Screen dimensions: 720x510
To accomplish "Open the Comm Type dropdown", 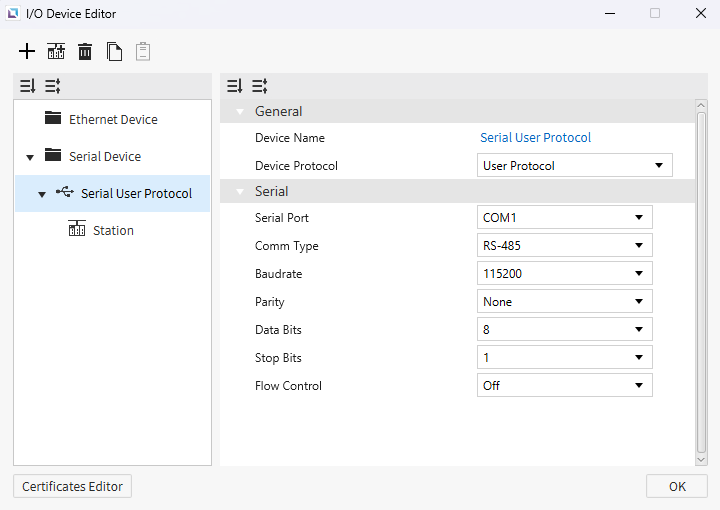I will (x=564, y=246).
